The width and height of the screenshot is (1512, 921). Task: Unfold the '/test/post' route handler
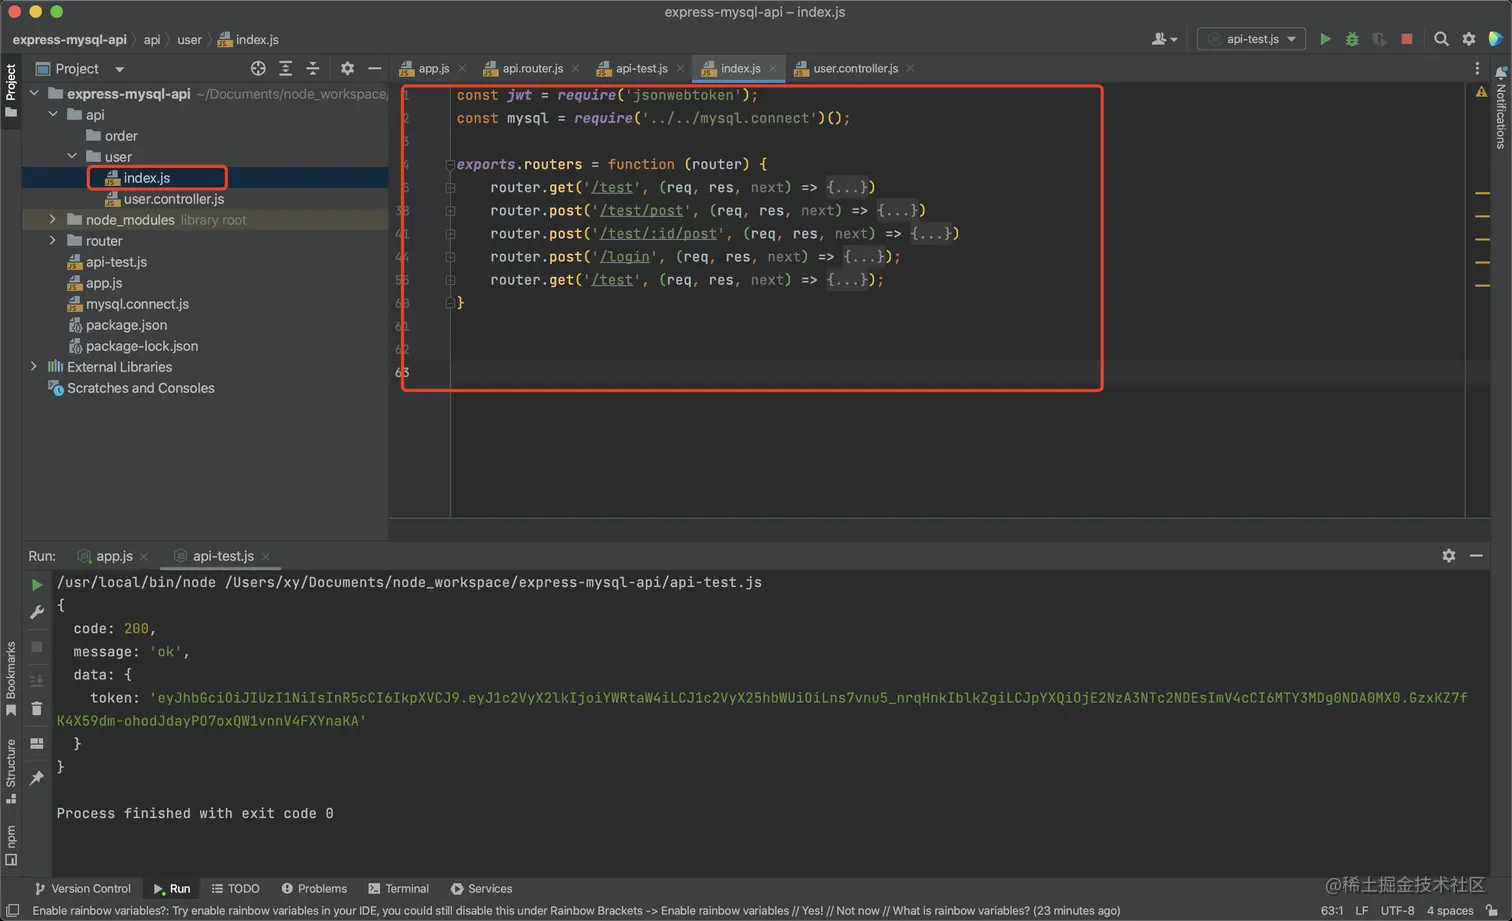(450, 210)
